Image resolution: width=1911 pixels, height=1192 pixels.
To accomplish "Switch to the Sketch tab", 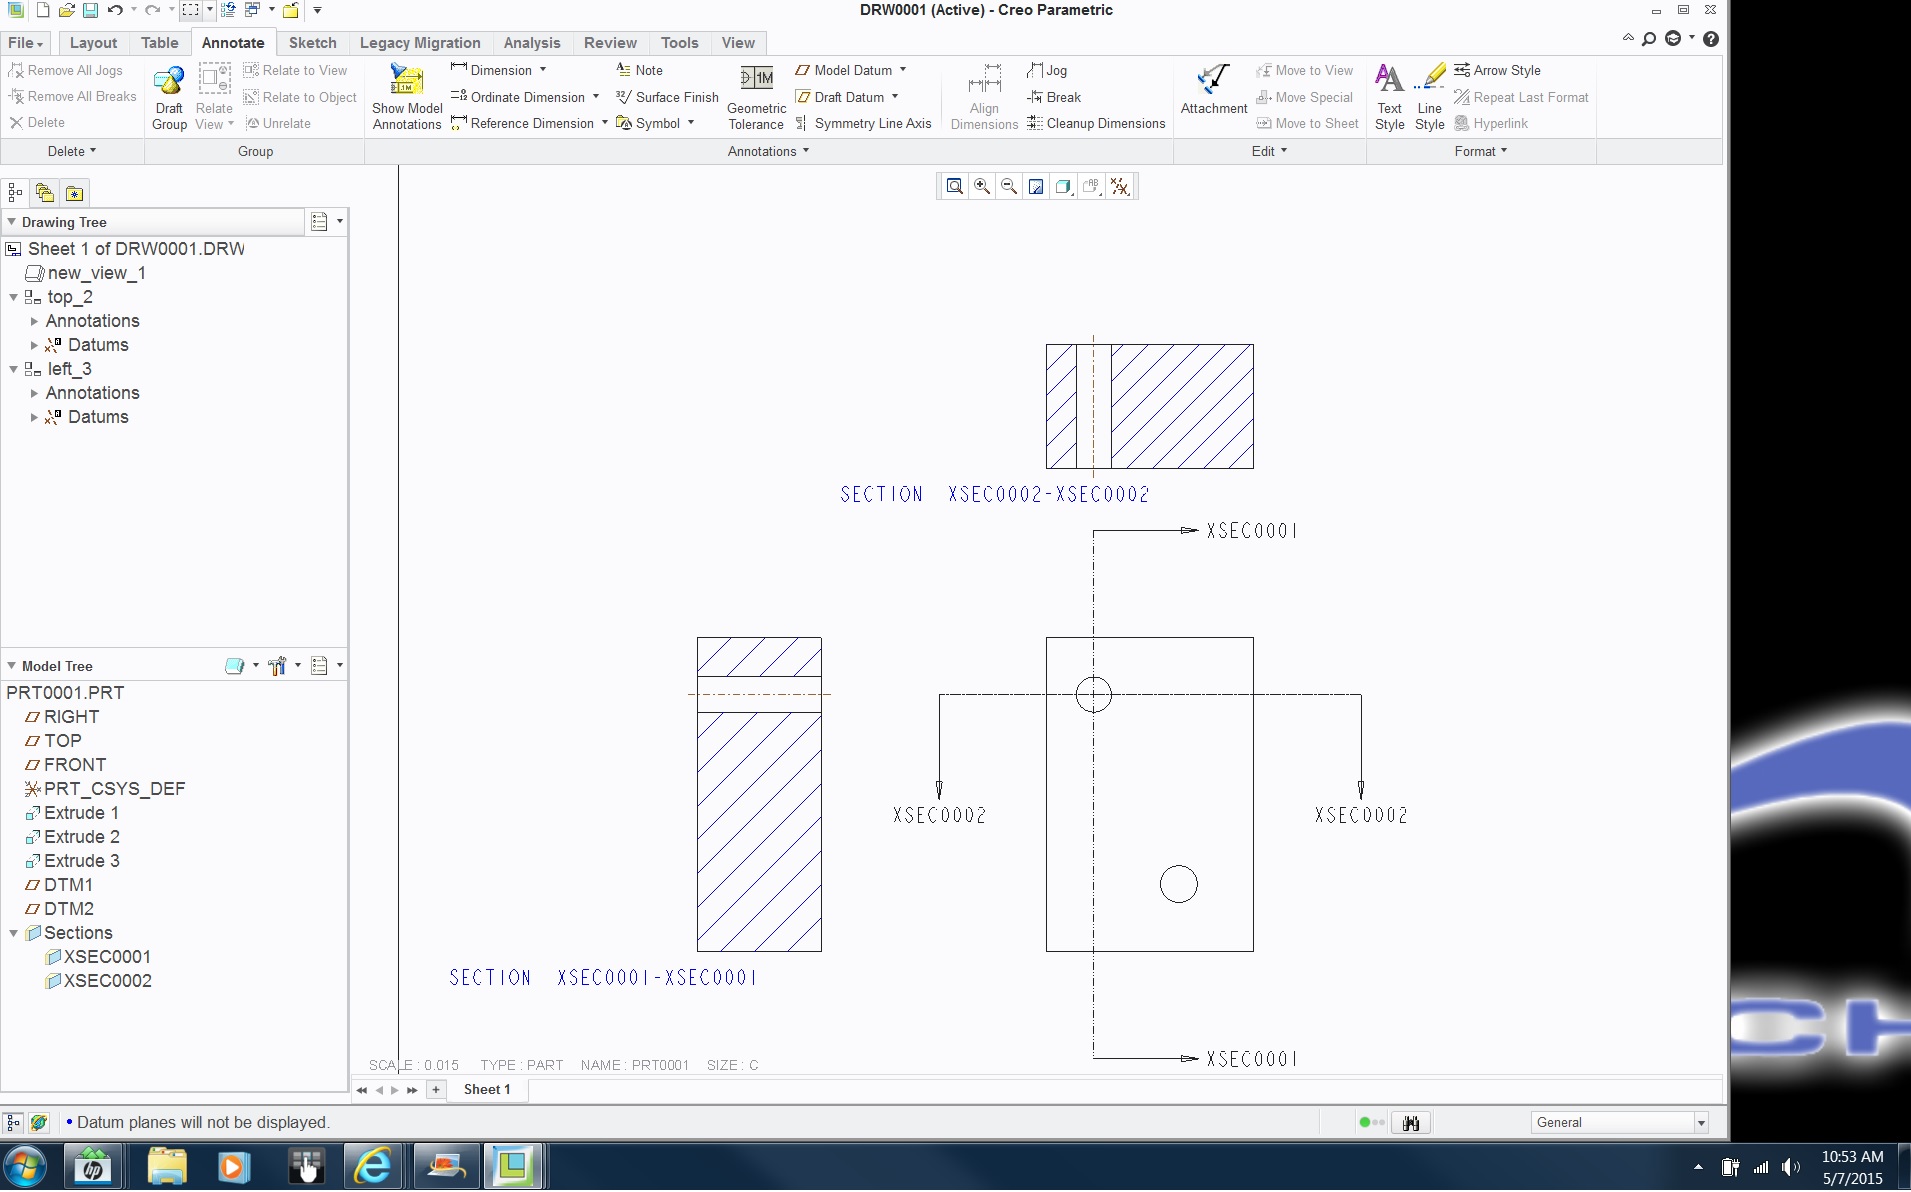I will [x=313, y=43].
